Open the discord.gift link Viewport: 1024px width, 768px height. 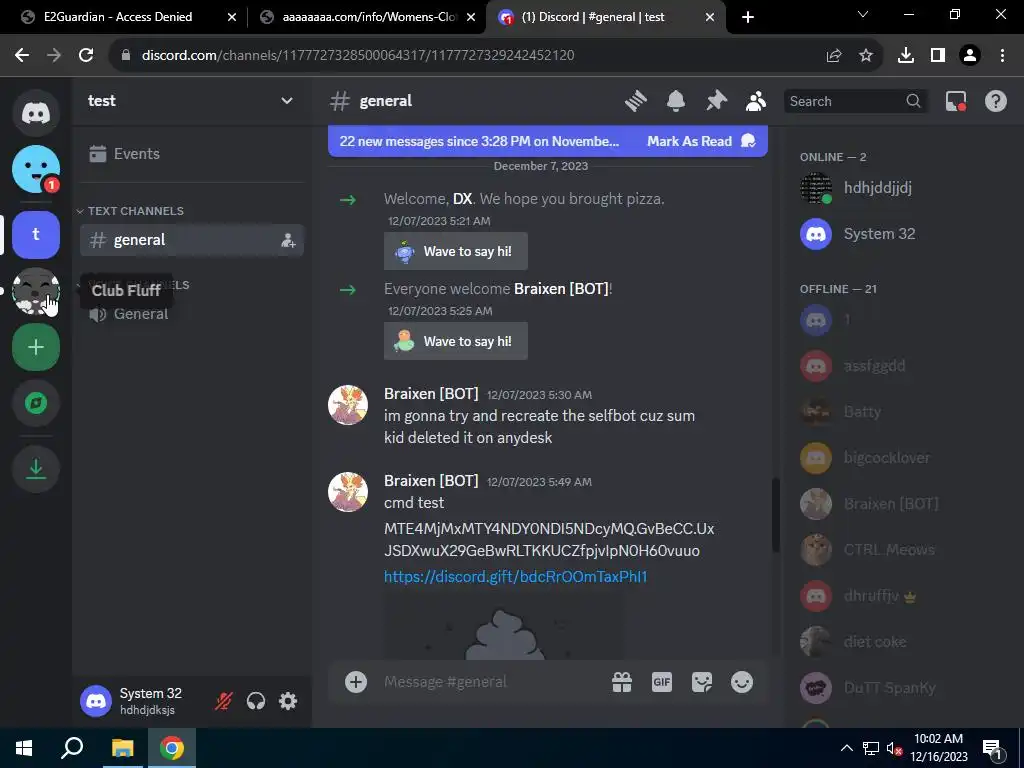(515, 577)
